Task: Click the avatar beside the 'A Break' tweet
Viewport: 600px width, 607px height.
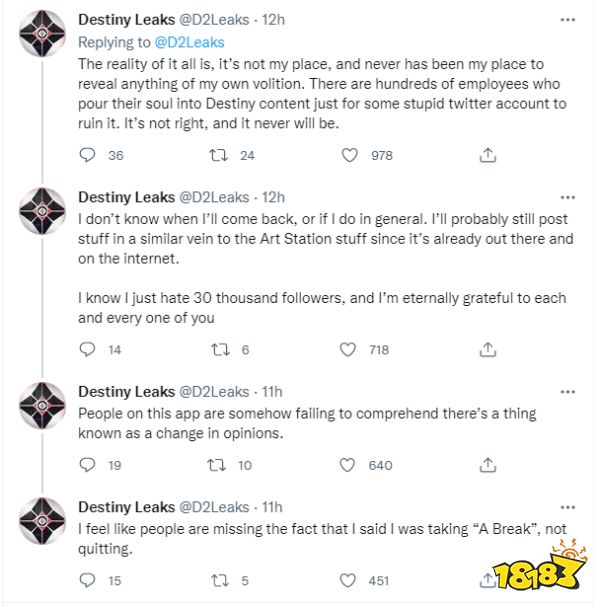Action: tap(42, 520)
